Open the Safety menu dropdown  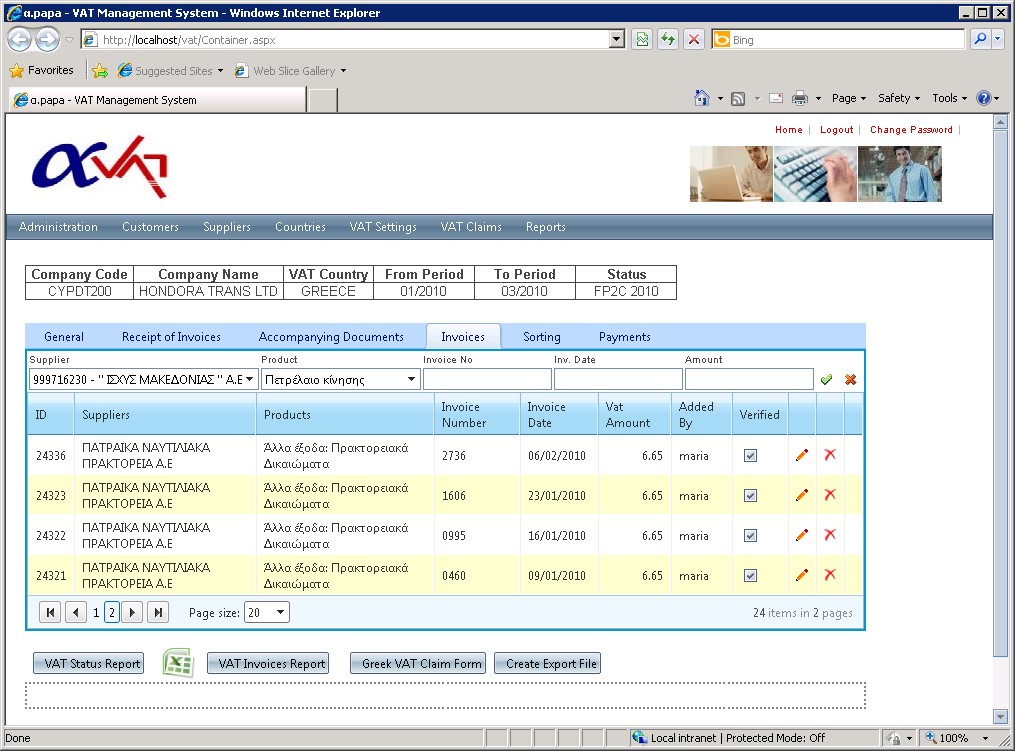pos(898,98)
